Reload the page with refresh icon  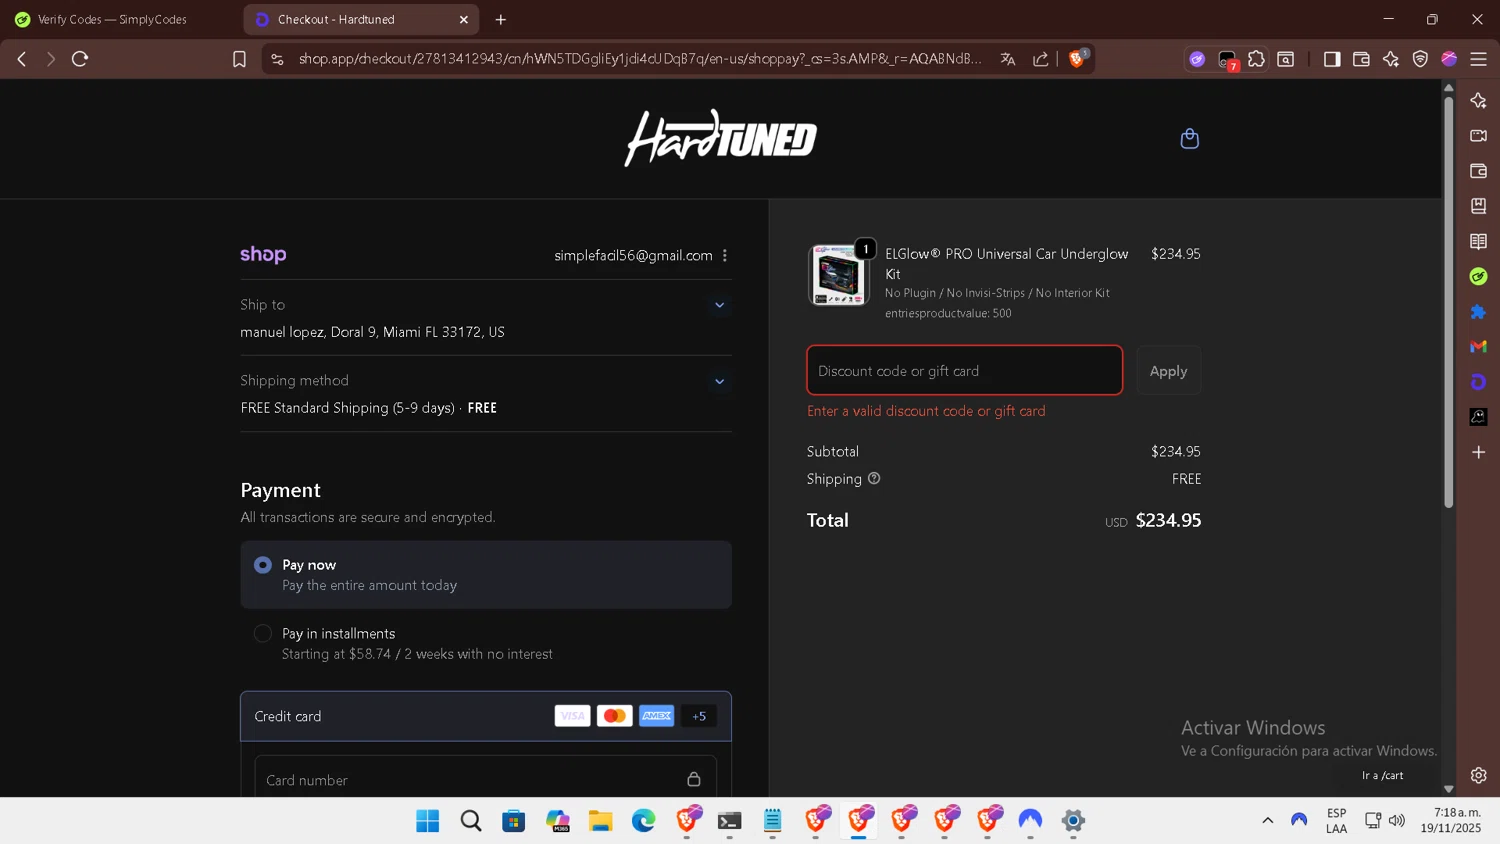(80, 59)
